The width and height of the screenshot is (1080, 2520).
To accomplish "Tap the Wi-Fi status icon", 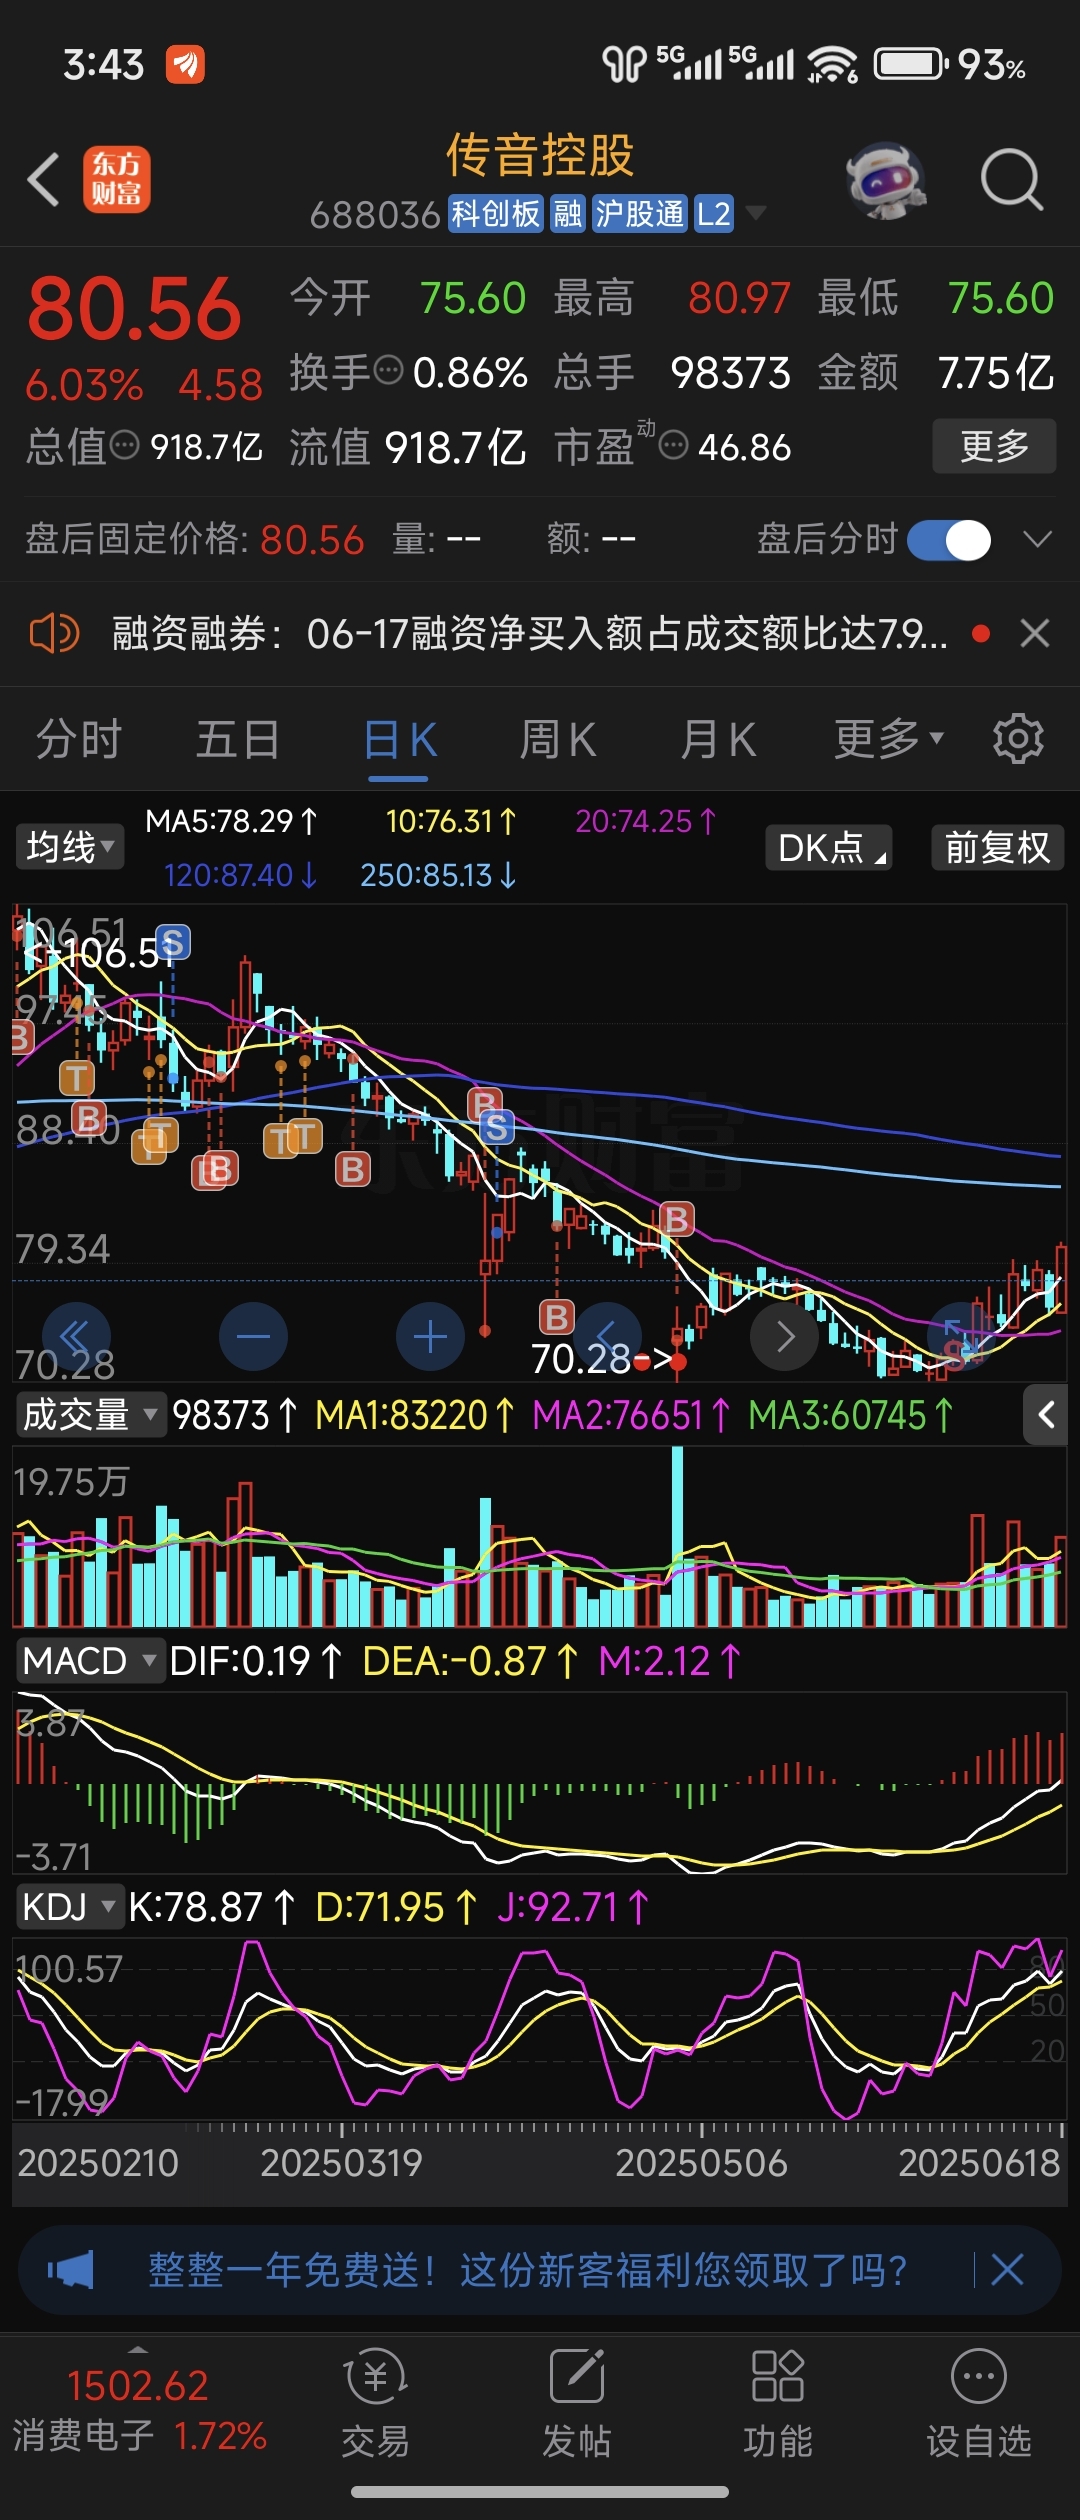I will pyautogui.click(x=832, y=65).
